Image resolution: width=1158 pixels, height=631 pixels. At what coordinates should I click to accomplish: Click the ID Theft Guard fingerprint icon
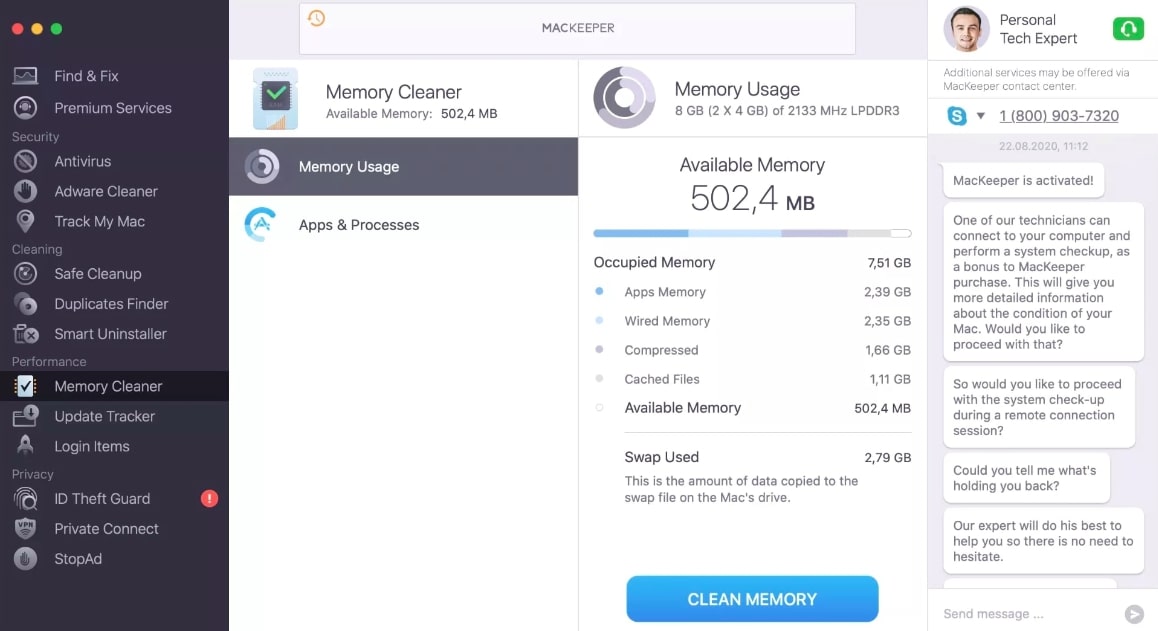(25, 499)
